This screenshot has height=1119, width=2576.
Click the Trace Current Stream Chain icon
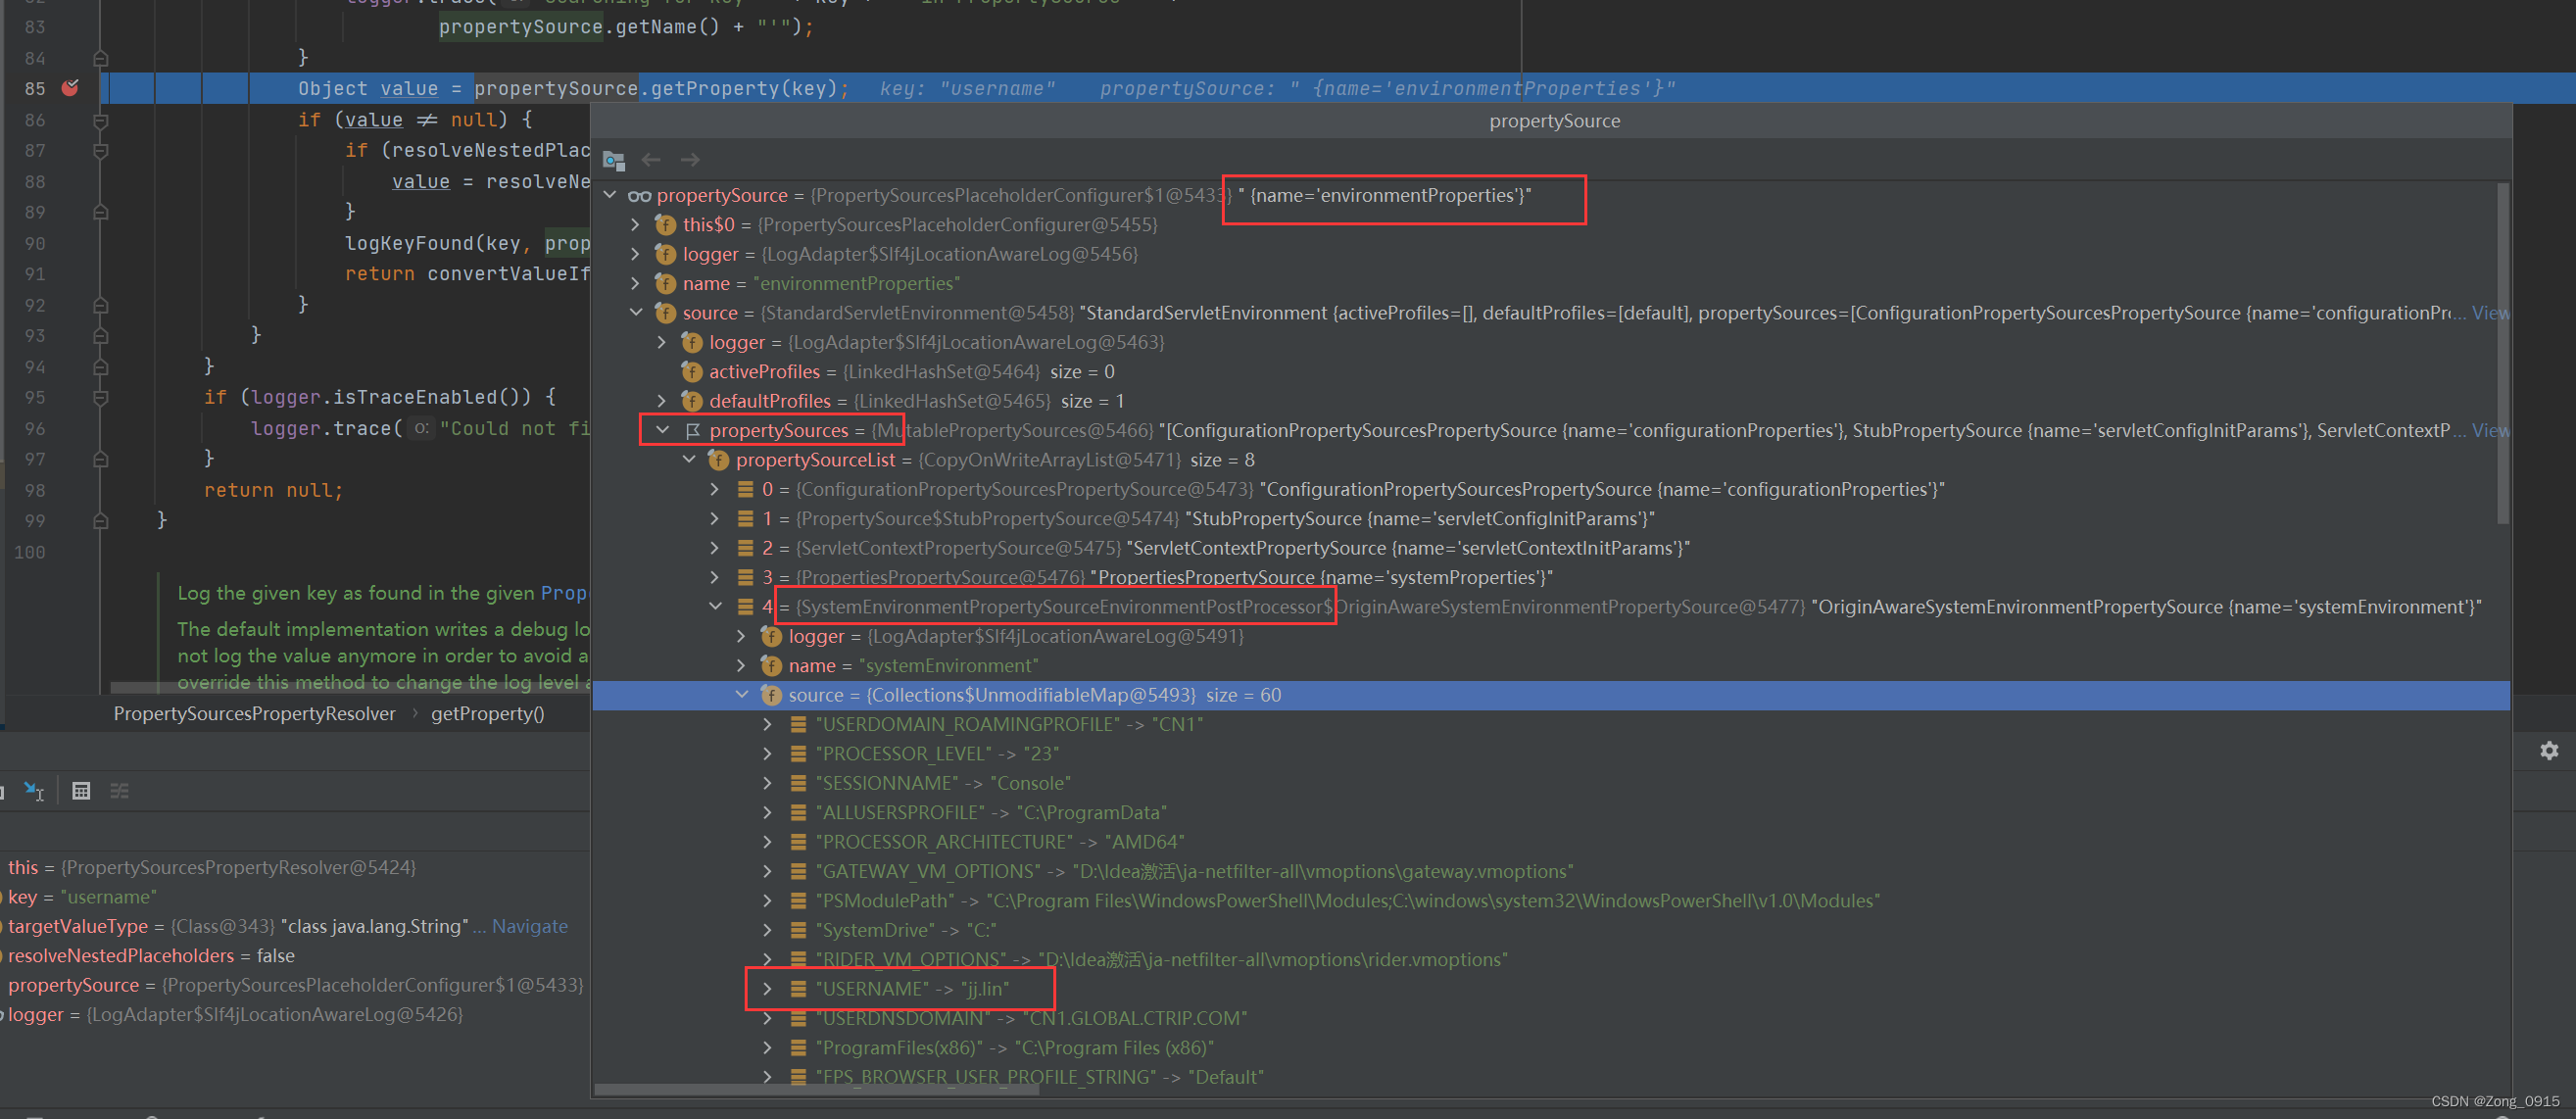[119, 791]
